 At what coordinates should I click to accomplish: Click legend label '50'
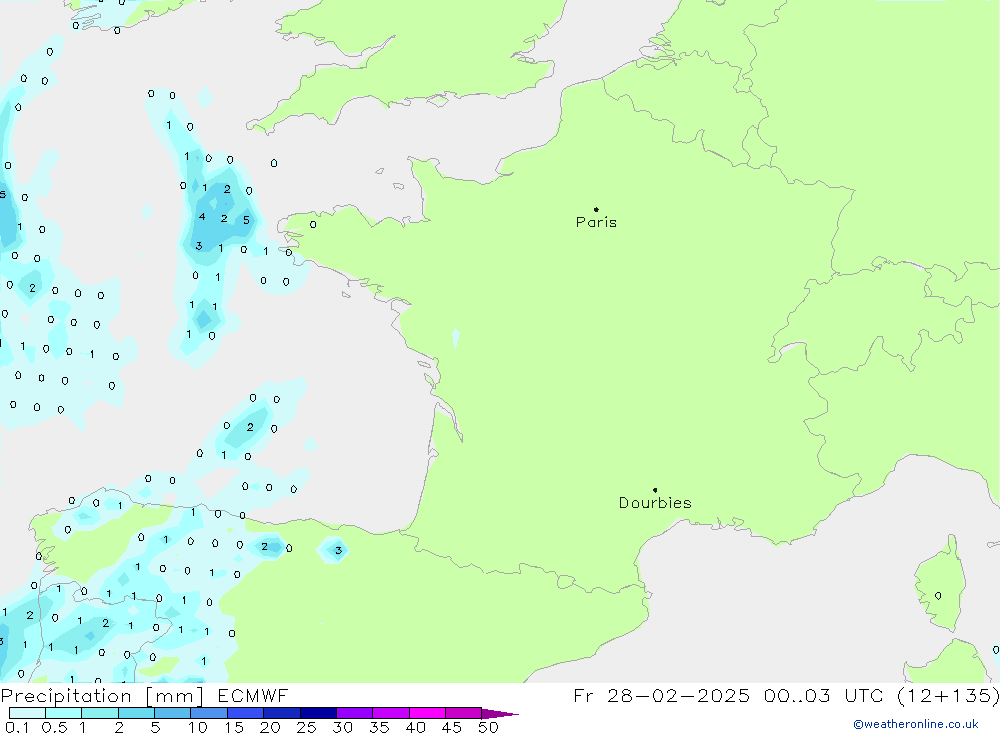(489, 727)
